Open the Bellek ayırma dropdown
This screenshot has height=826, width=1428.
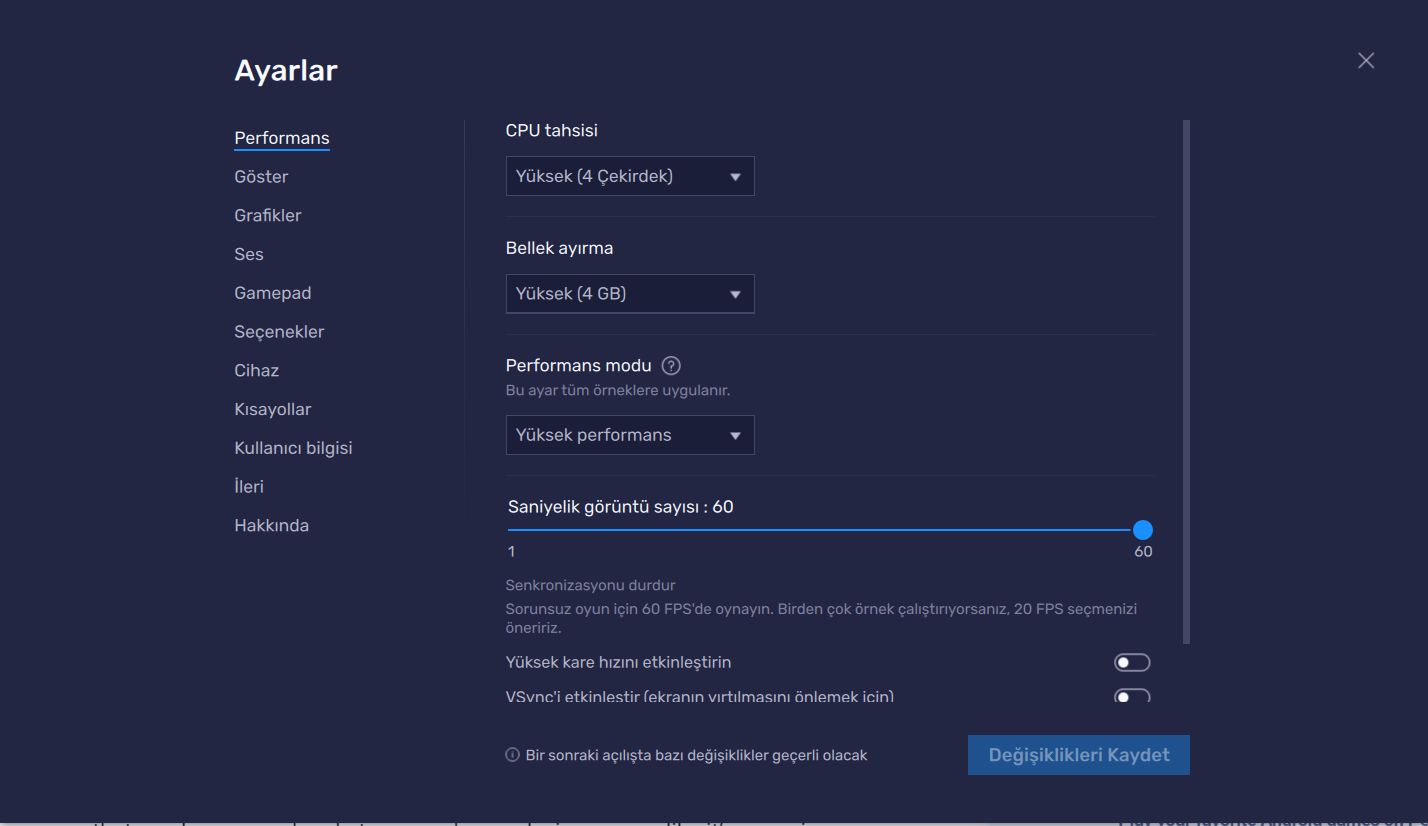[x=630, y=294]
